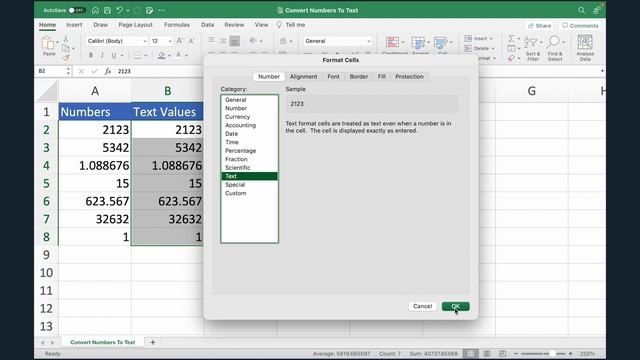640x360 pixels.
Task: Open the Page Layout ribbon tab
Action: coord(135,25)
